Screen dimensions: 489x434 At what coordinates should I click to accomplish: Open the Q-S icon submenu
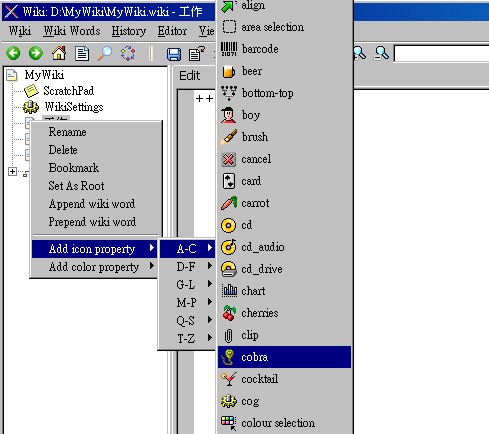187,321
